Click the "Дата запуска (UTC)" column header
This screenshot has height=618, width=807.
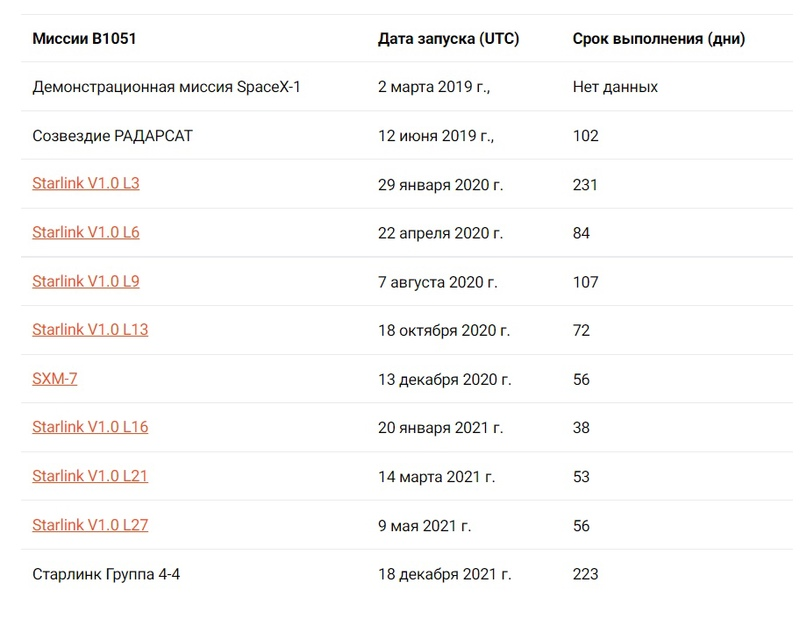pos(448,39)
